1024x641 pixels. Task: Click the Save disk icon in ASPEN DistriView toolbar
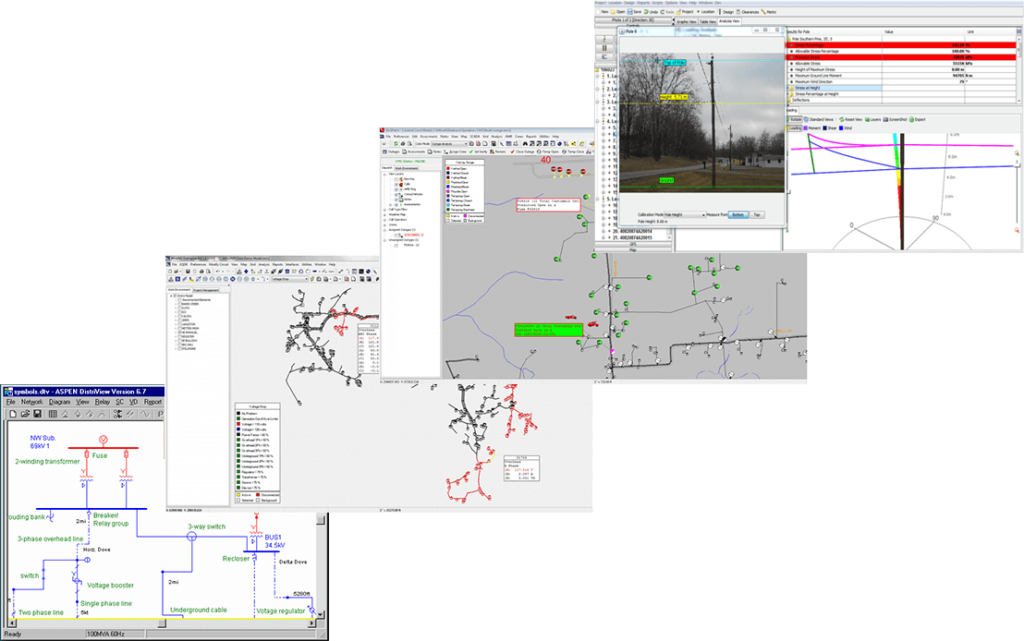37,414
